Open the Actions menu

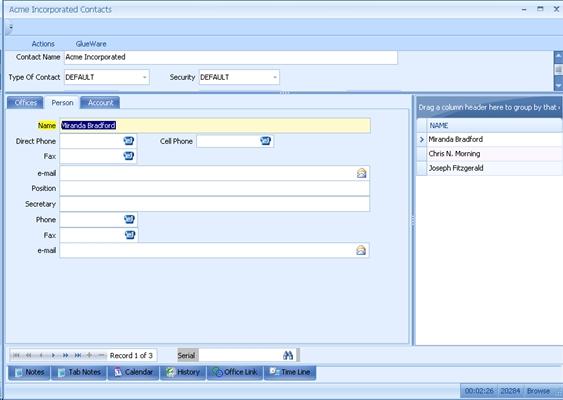(x=43, y=44)
